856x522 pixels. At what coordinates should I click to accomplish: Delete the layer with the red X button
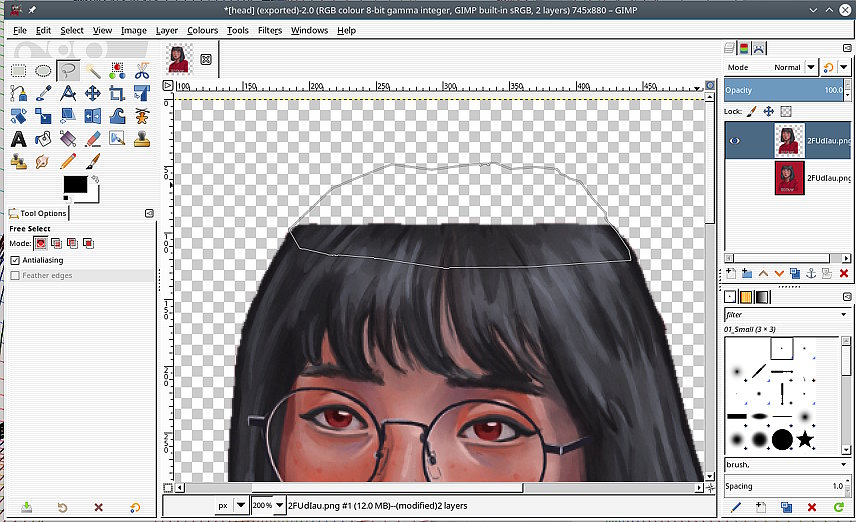click(x=844, y=273)
